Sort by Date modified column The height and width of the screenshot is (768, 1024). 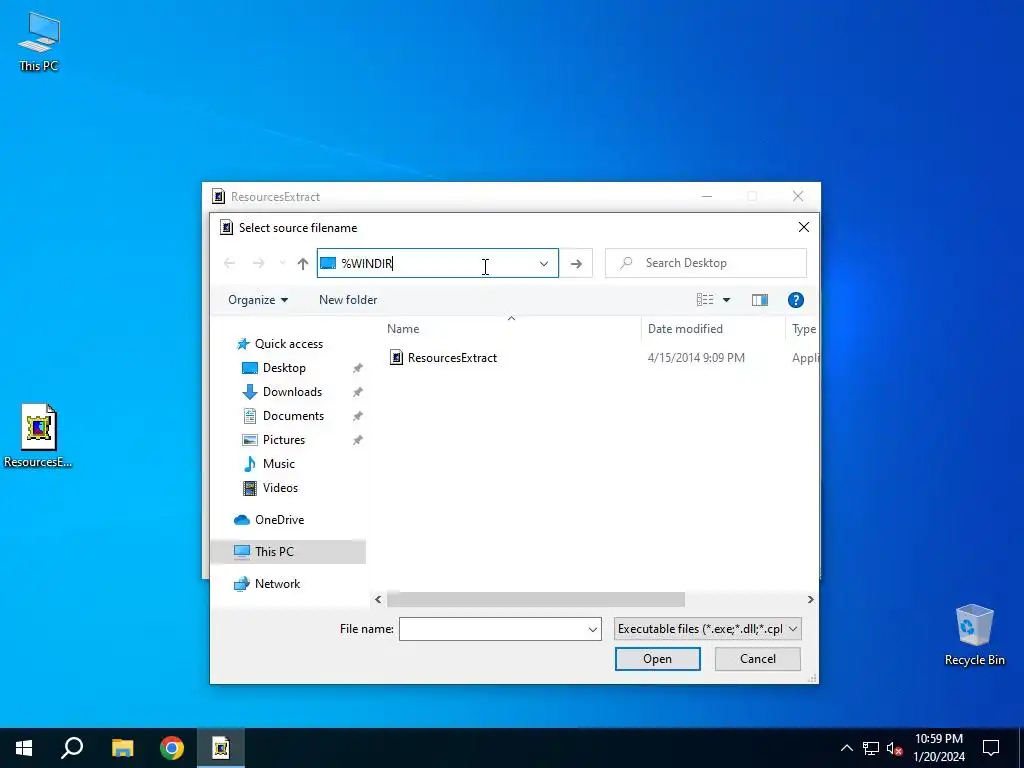(685, 328)
